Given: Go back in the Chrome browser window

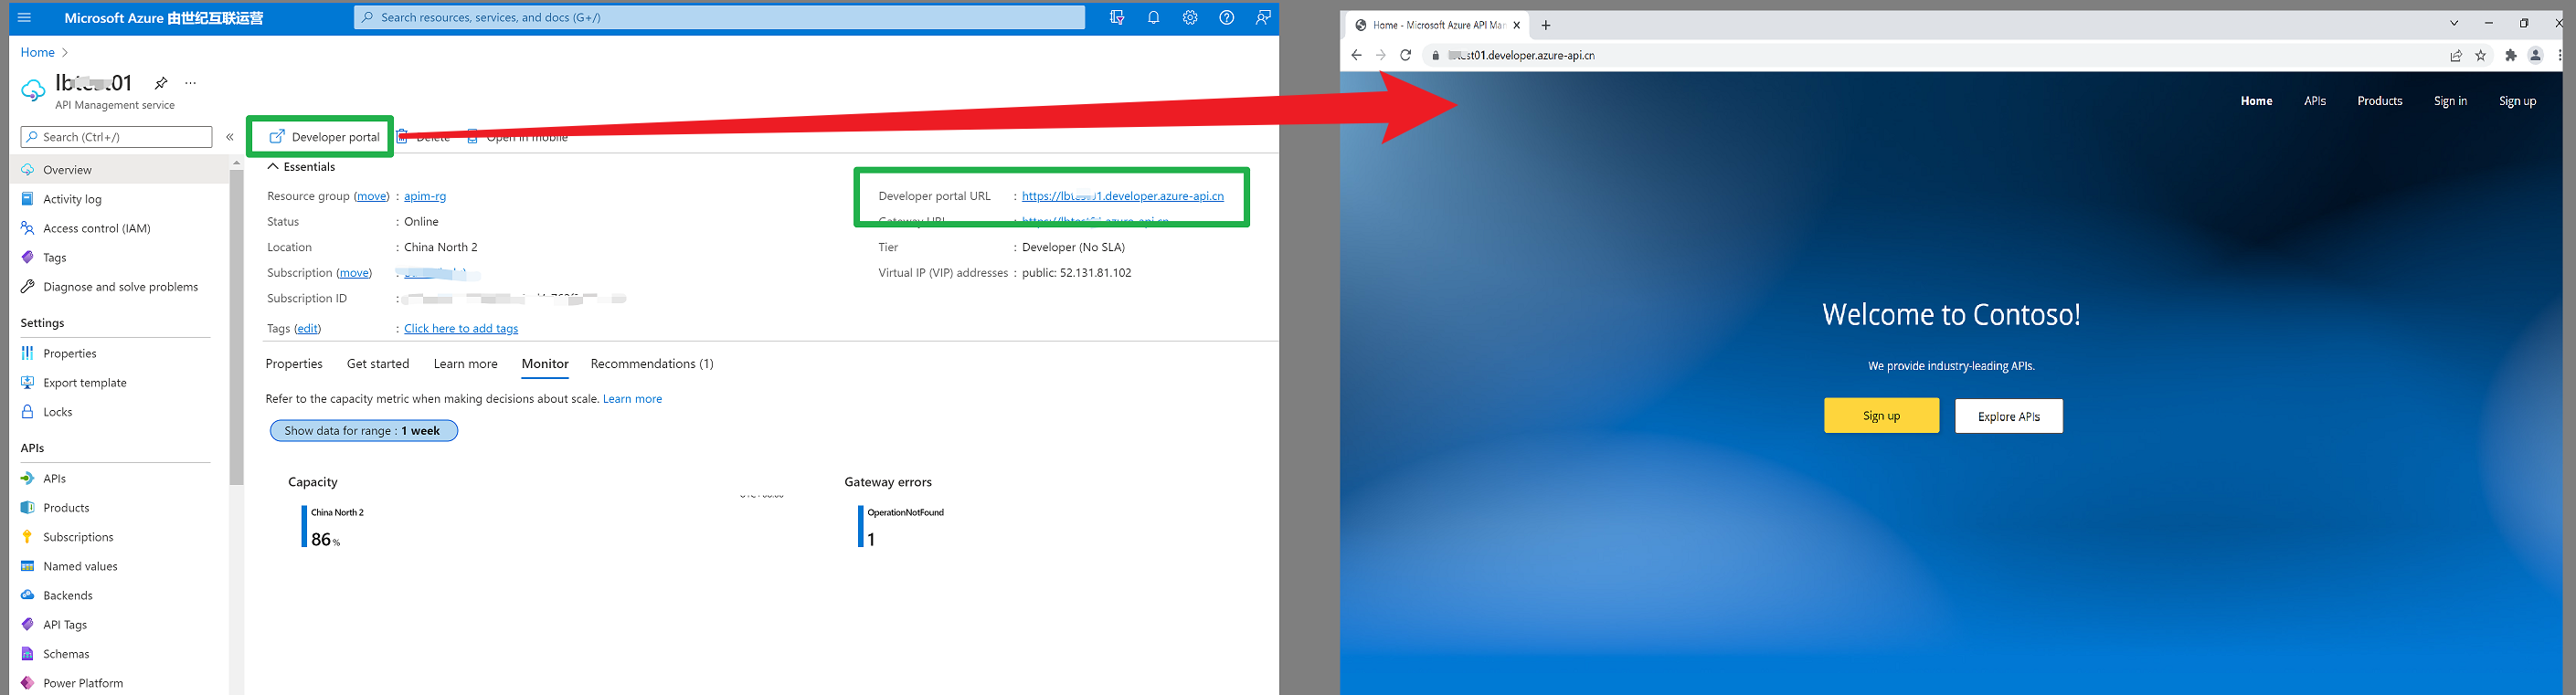Looking at the screenshot, I should tap(1356, 55).
